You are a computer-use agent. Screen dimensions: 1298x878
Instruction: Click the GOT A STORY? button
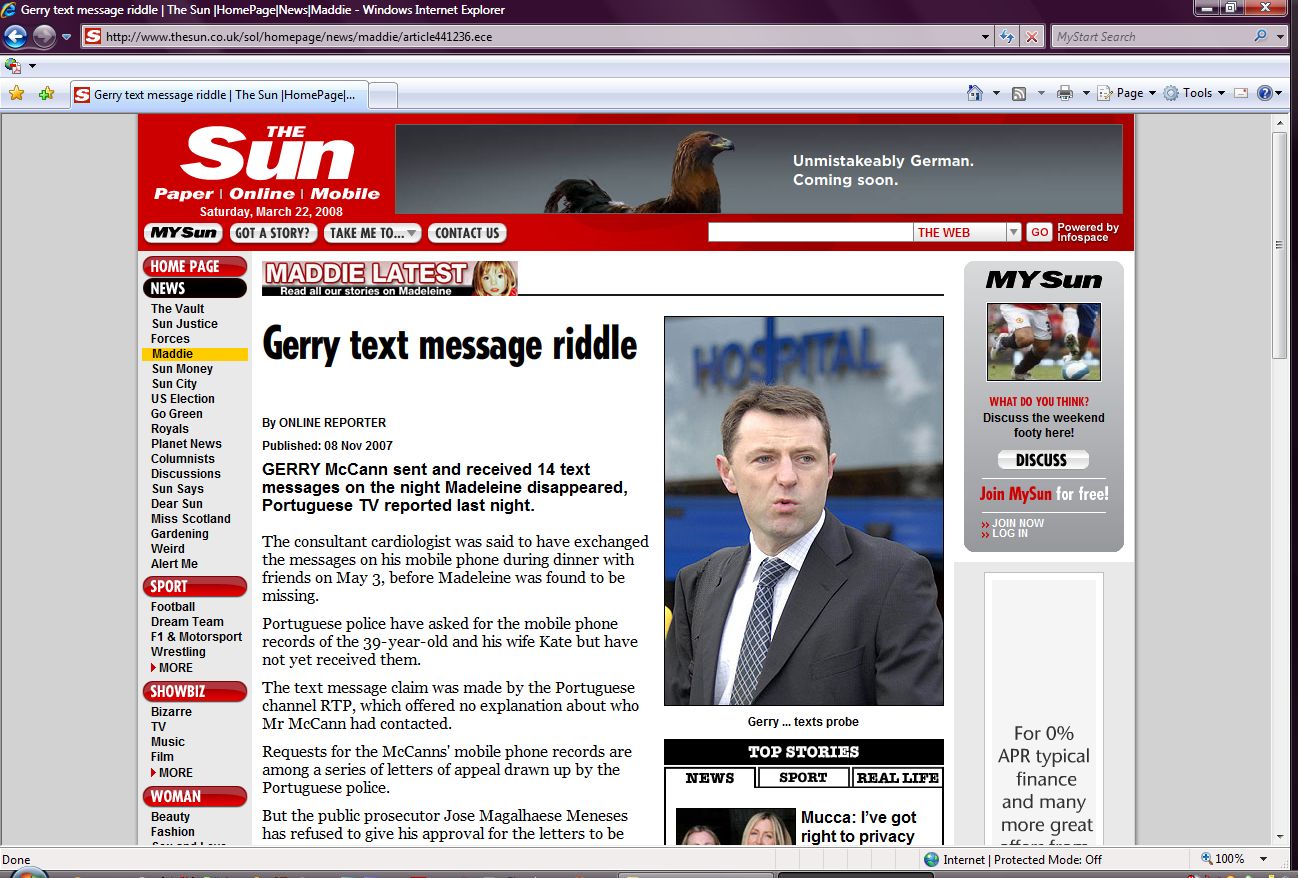274,233
